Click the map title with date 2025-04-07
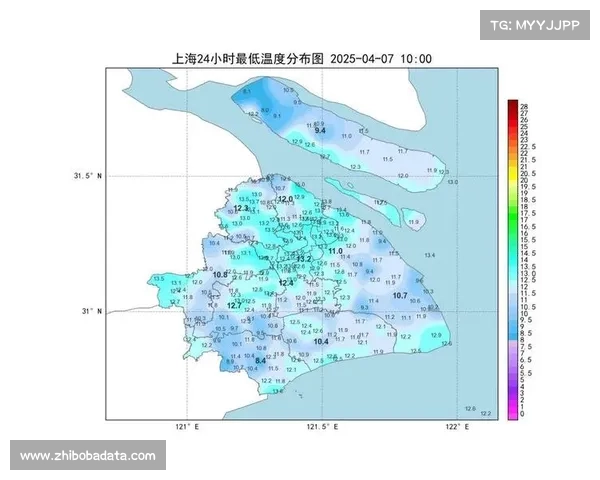The image size is (600, 480). coord(302,59)
